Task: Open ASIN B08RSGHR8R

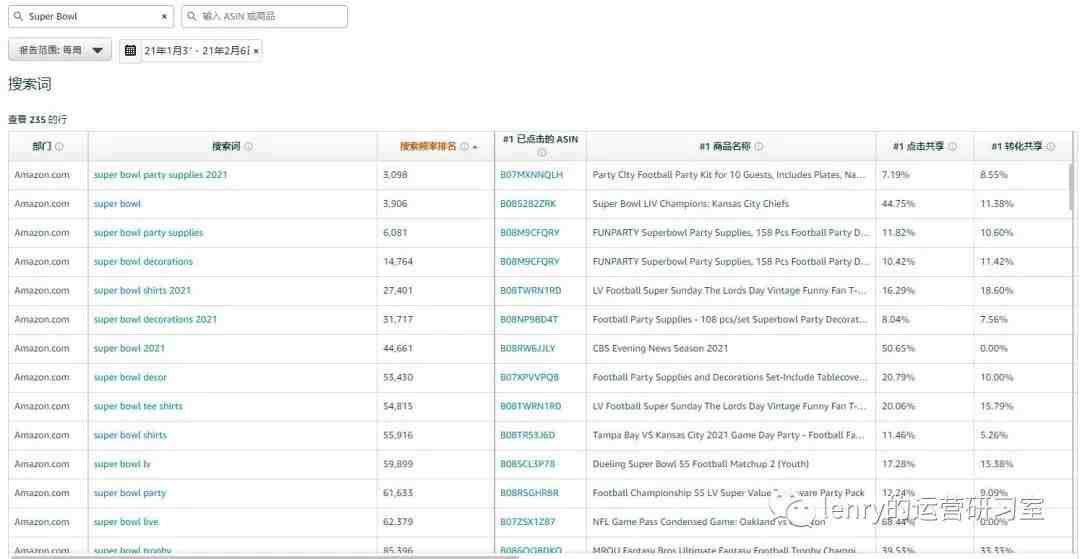Action: point(530,493)
